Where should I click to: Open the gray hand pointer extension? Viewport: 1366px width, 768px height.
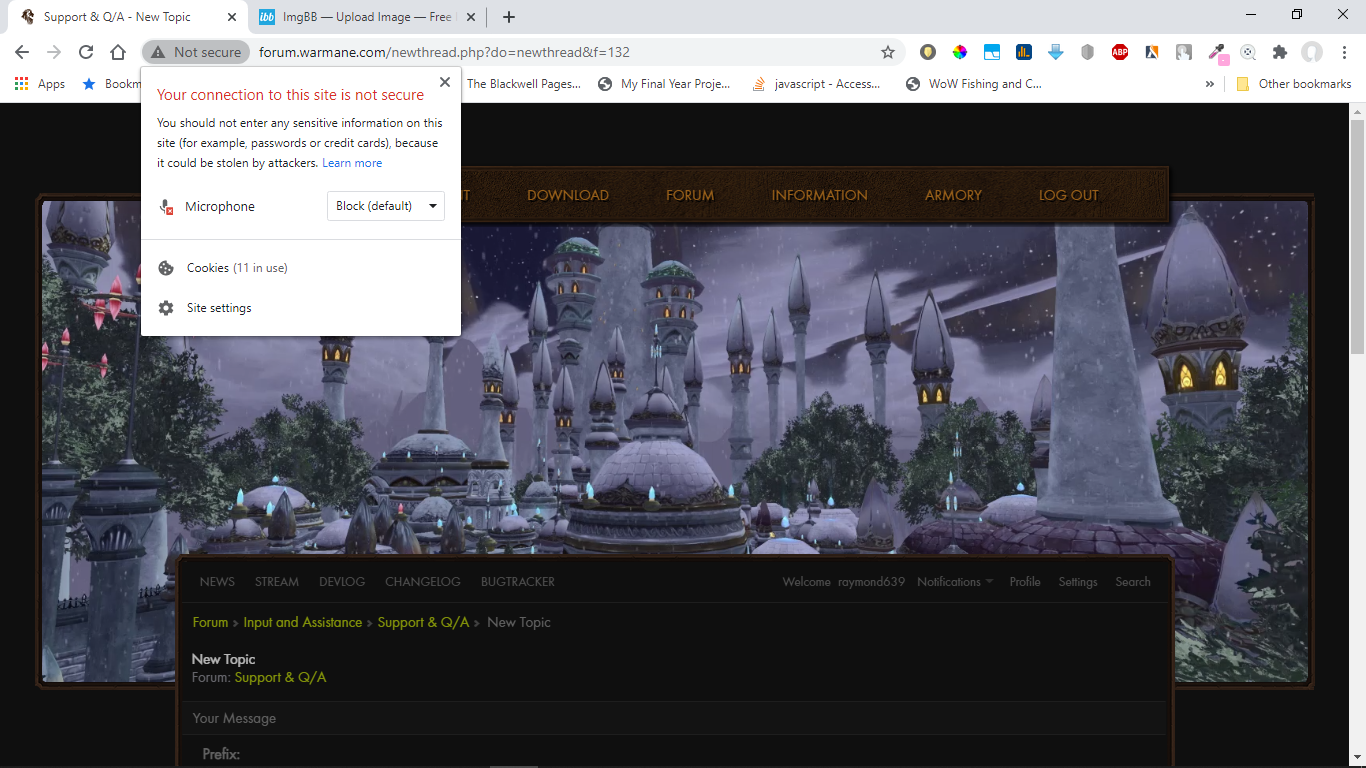1184,52
